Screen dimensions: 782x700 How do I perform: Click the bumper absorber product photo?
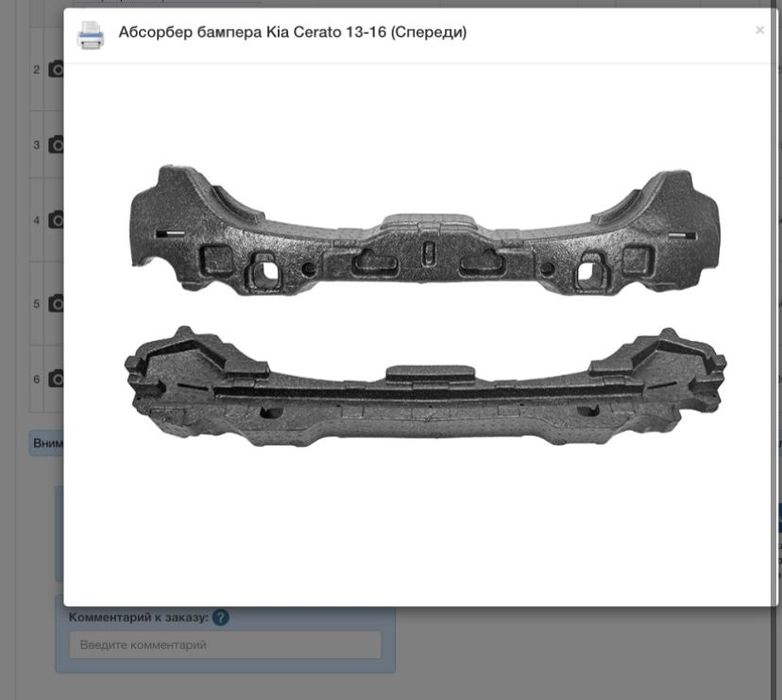(x=425, y=305)
